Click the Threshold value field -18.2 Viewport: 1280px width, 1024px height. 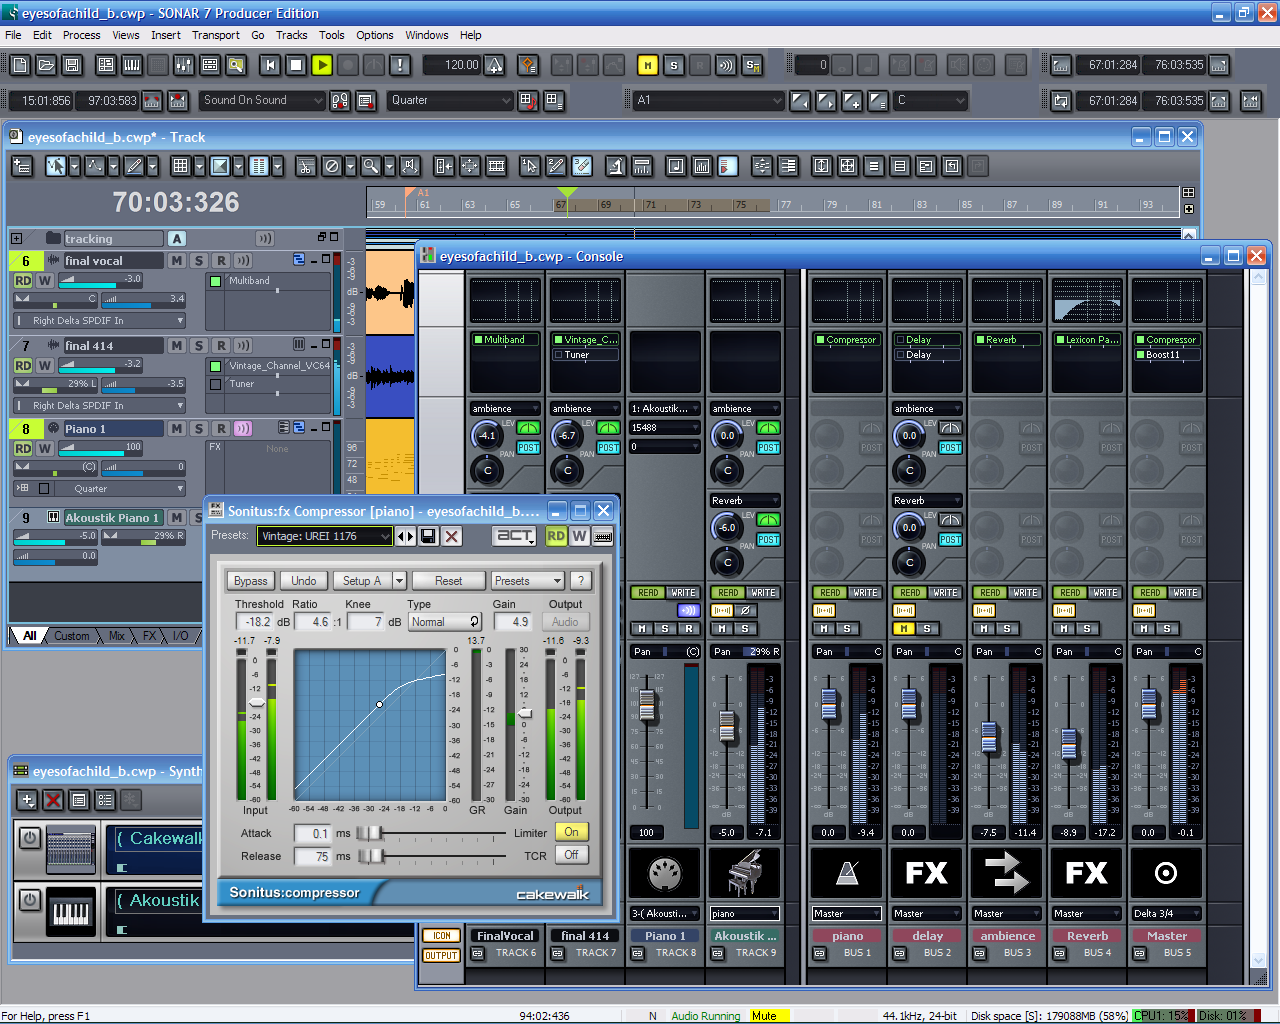pyautogui.click(x=255, y=622)
